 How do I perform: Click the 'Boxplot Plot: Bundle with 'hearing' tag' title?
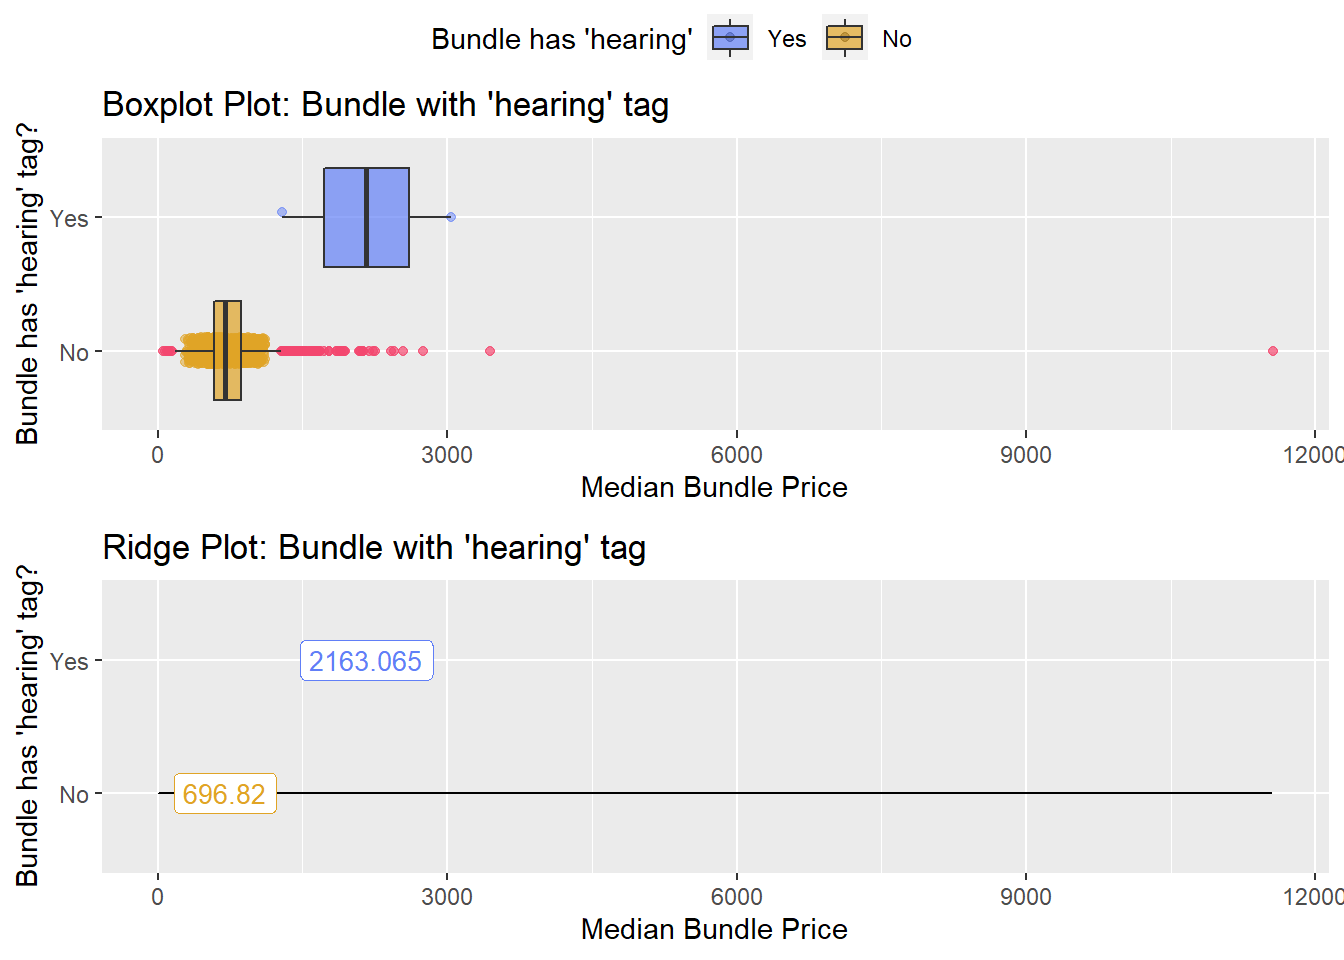click(386, 105)
